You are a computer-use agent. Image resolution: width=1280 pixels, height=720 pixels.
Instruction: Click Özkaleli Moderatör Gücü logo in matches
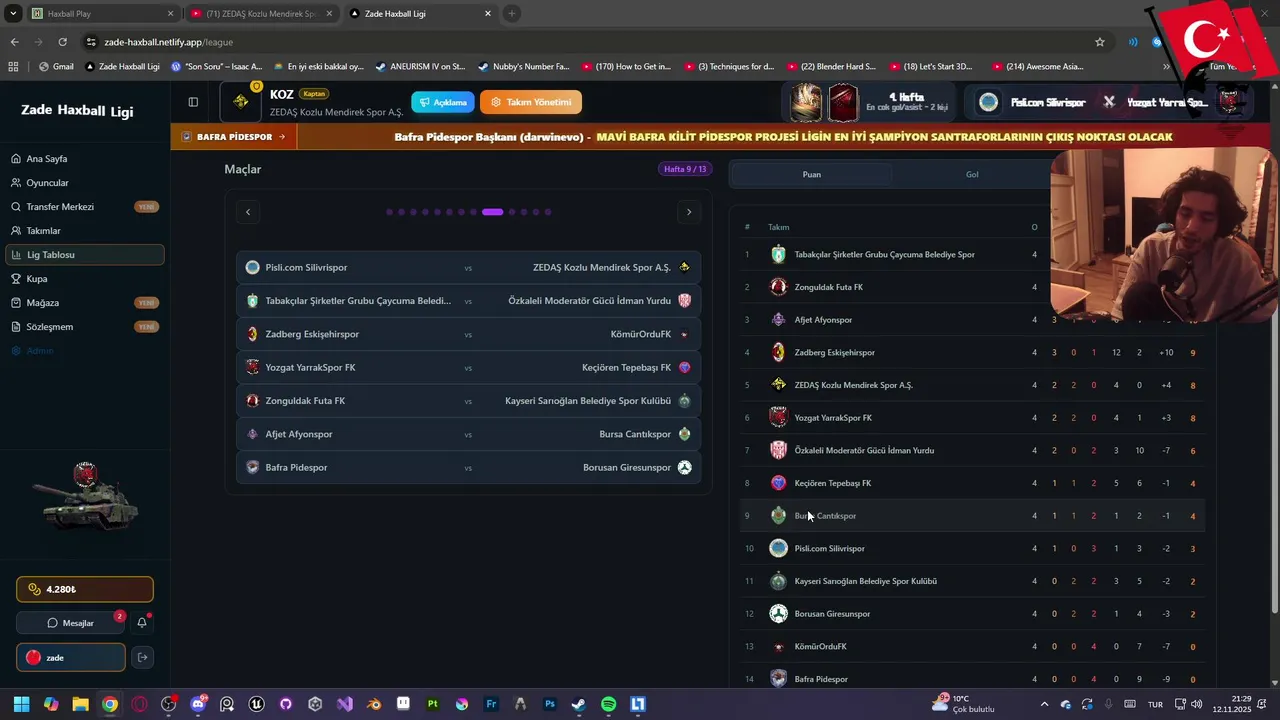(684, 300)
